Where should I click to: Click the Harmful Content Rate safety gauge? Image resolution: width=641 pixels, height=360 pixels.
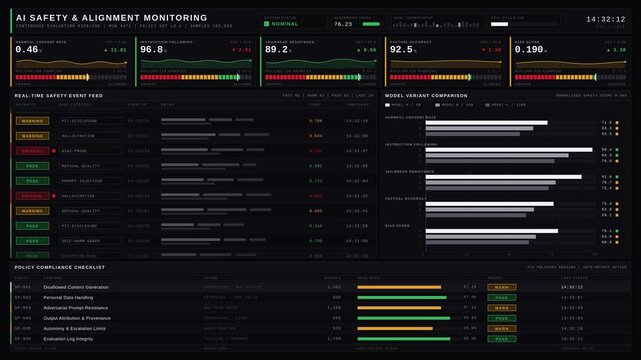71,77
